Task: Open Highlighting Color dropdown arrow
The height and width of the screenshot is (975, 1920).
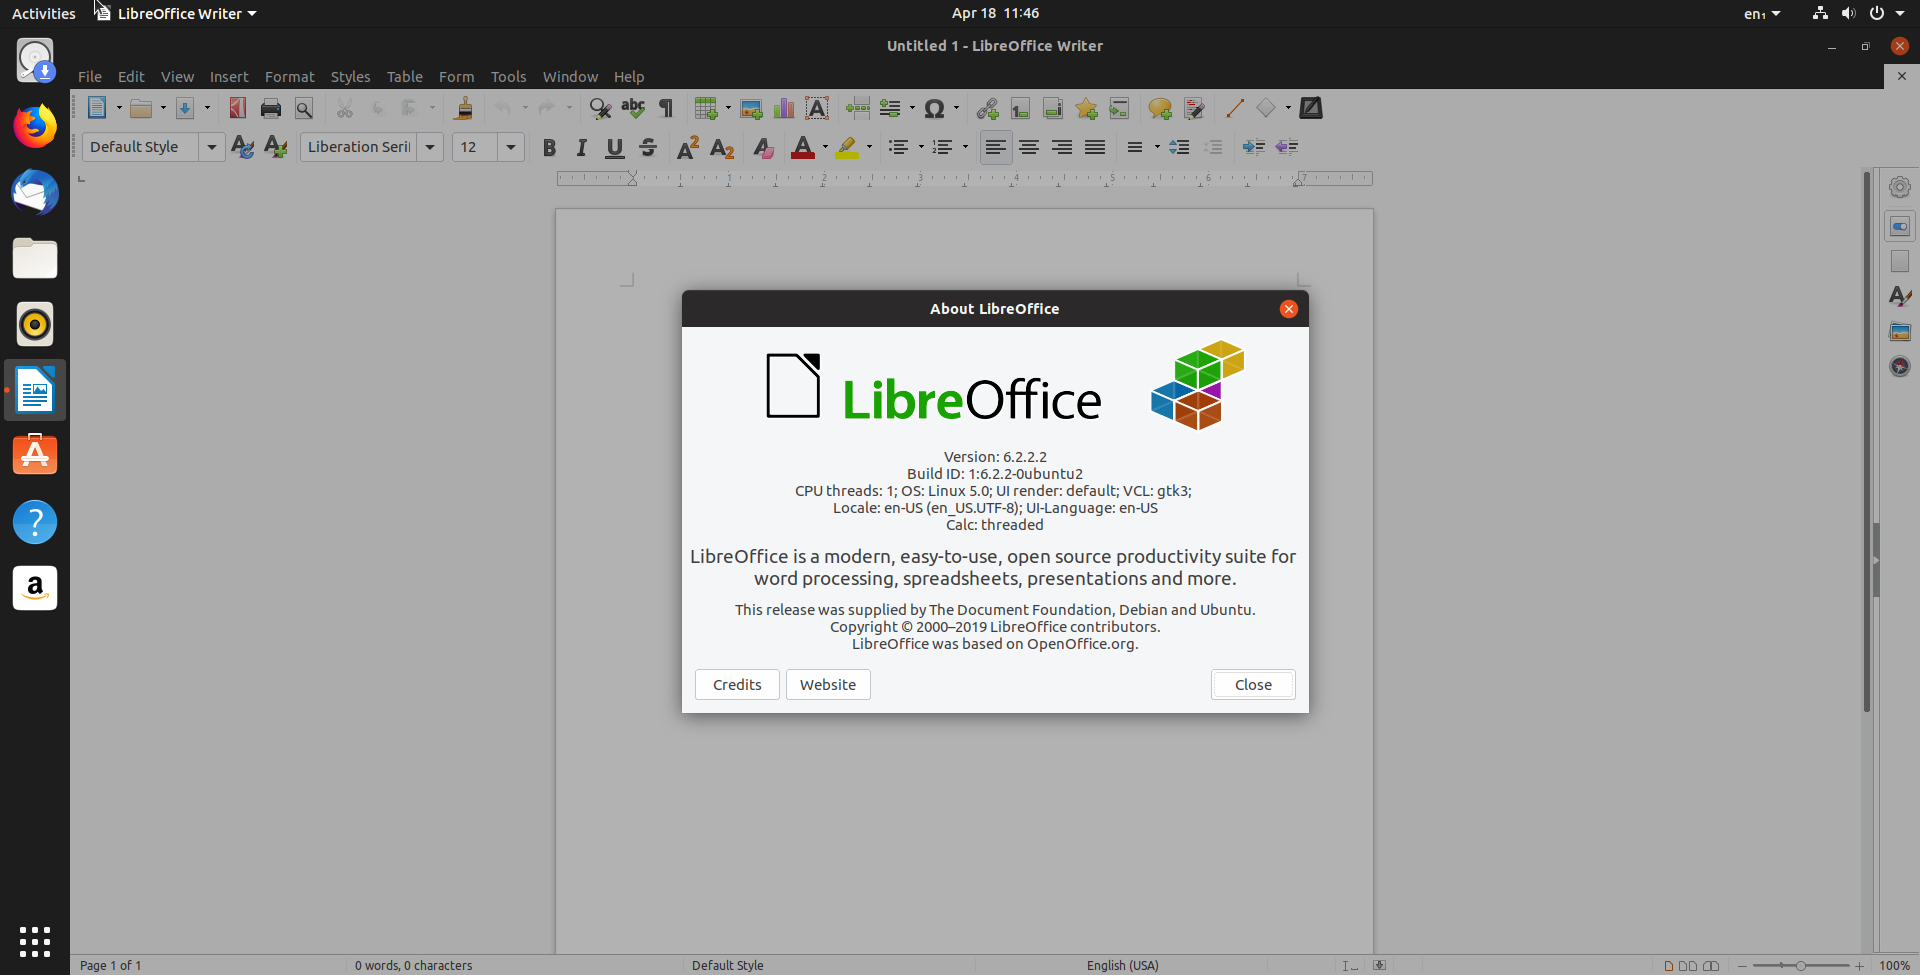Action: point(869,147)
